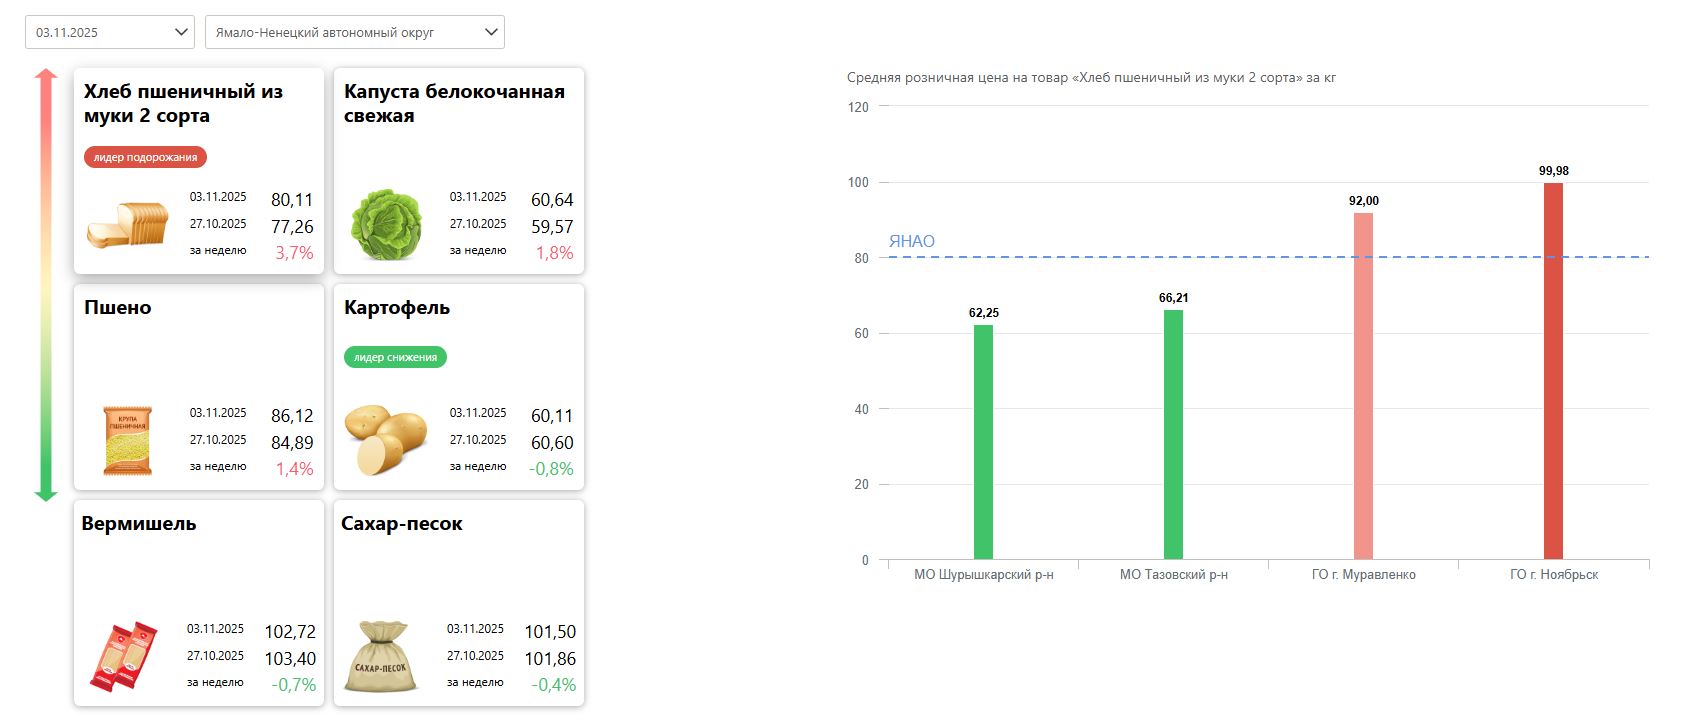Click the potato product image

(386, 440)
